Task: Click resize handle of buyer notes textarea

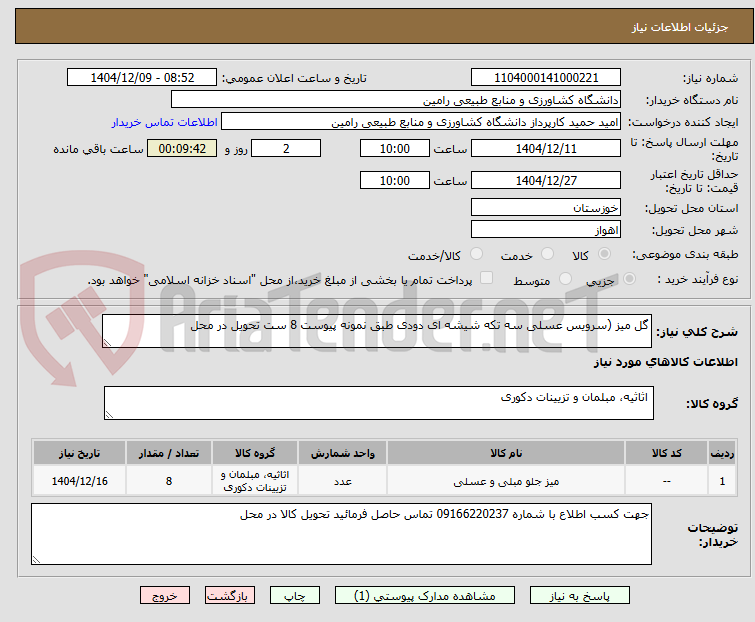Action: (36, 559)
